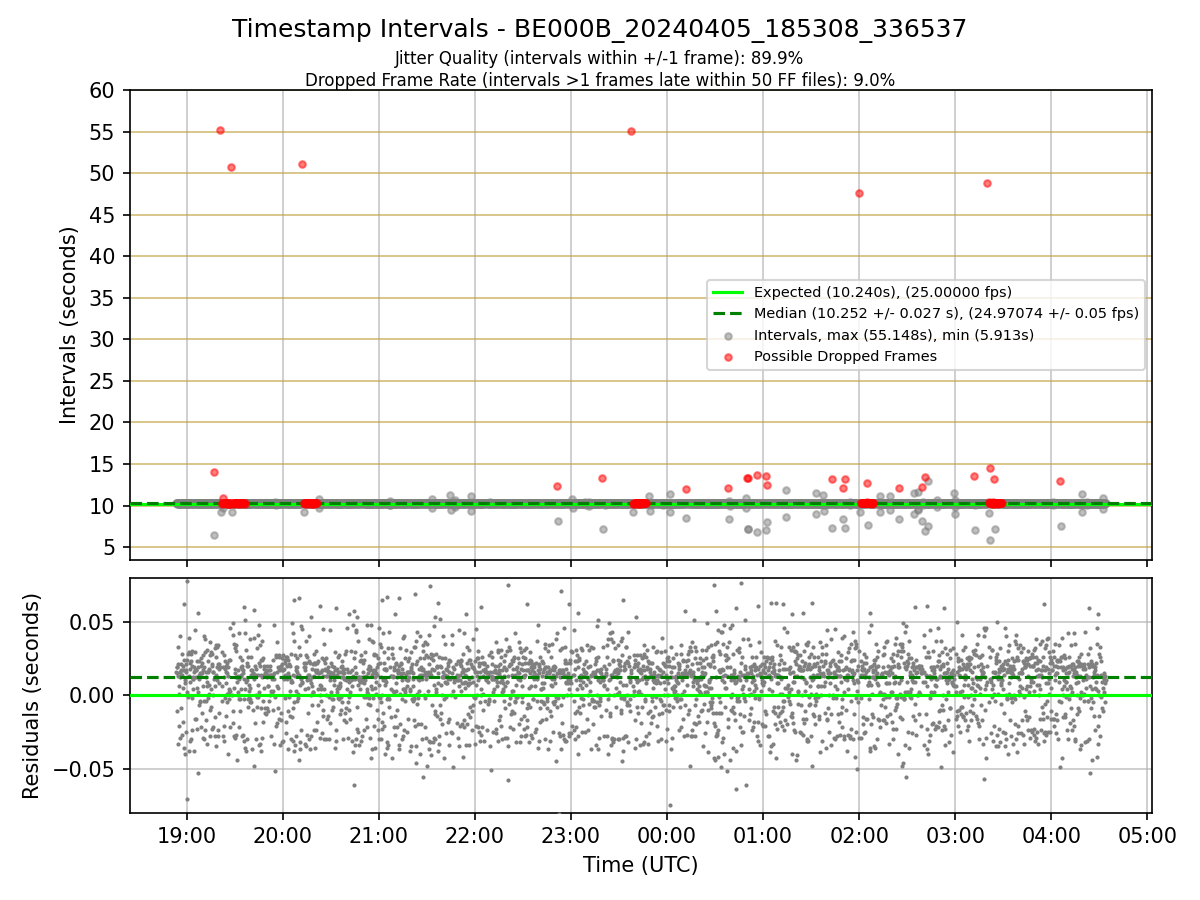1200x900 pixels.
Task: Click the red dropped-frame point near 55 s at 23:40
Action: (x=631, y=131)
